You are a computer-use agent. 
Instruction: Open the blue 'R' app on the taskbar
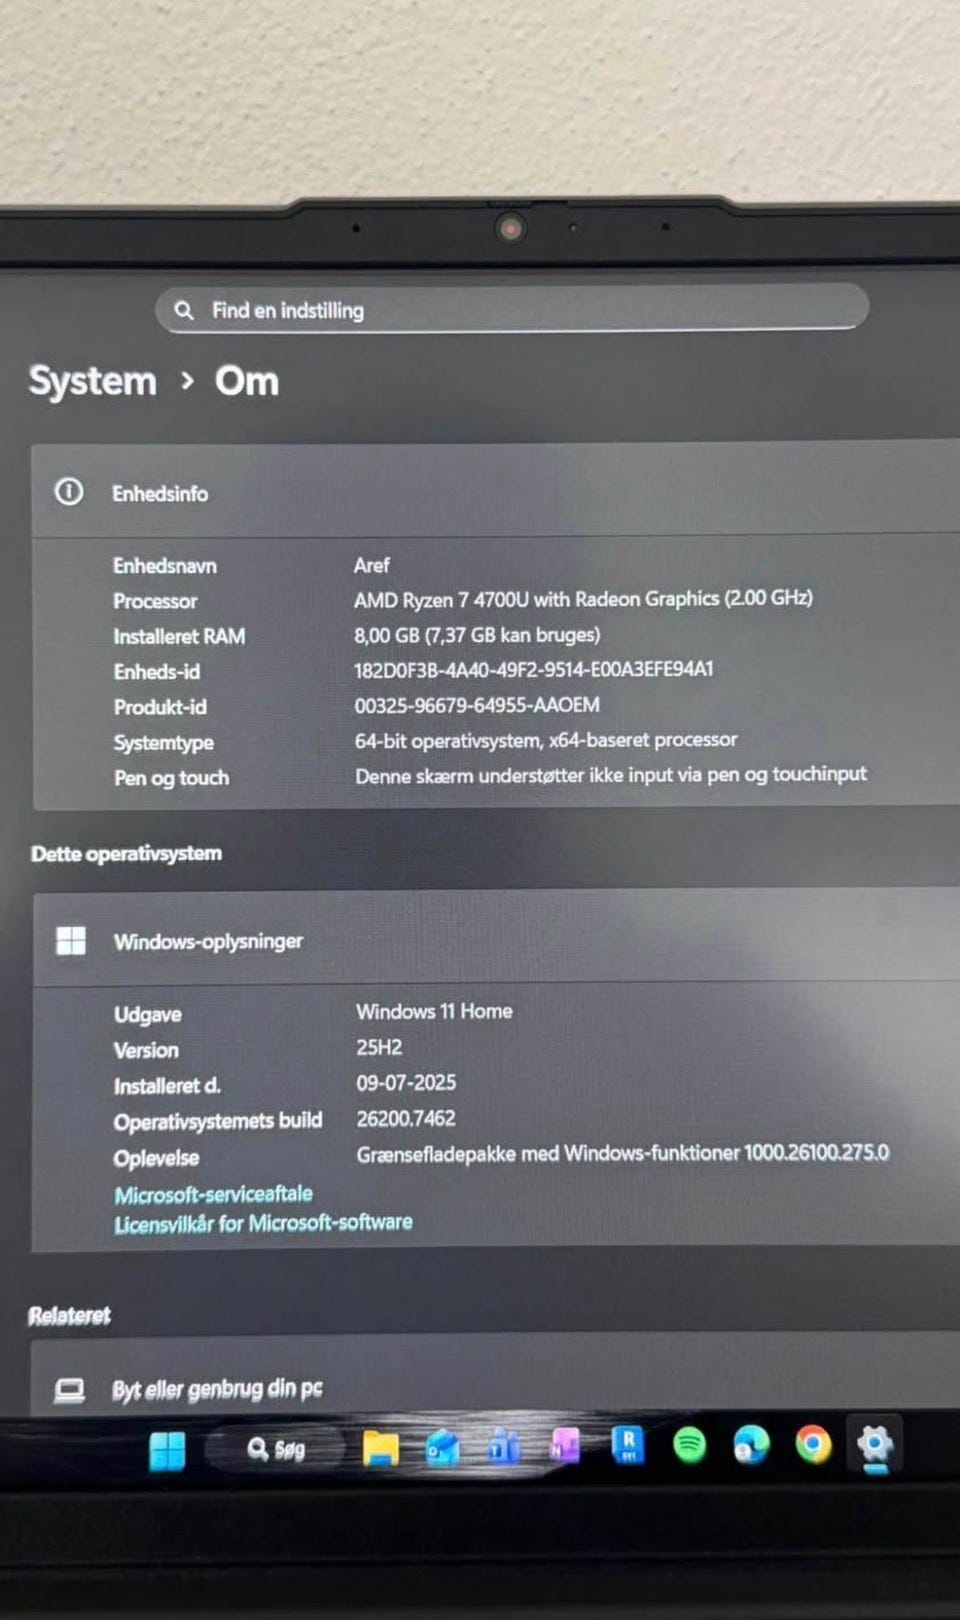(628, 1445)
